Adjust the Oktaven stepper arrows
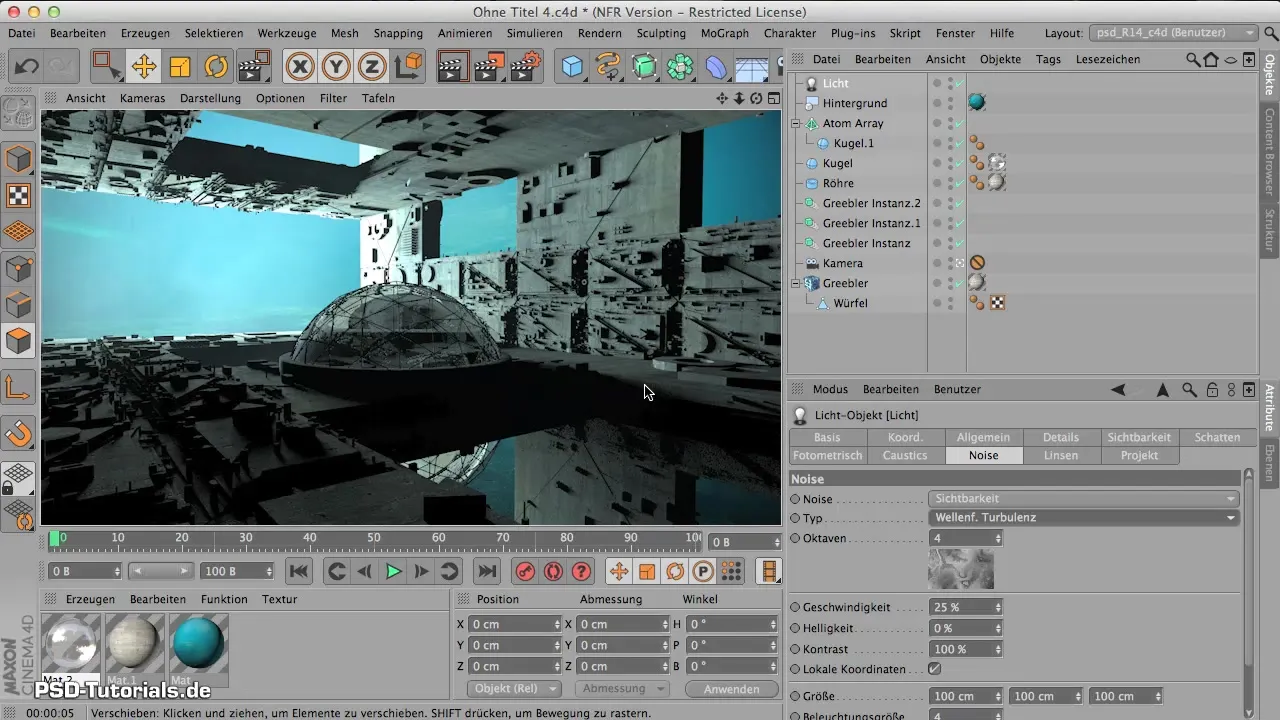1280x720 pixels. click(997, 538)
